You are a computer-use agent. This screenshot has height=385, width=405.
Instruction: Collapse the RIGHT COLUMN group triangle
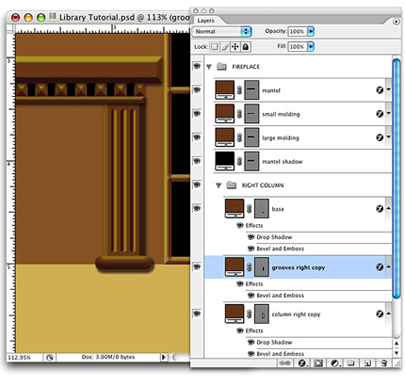219,185
